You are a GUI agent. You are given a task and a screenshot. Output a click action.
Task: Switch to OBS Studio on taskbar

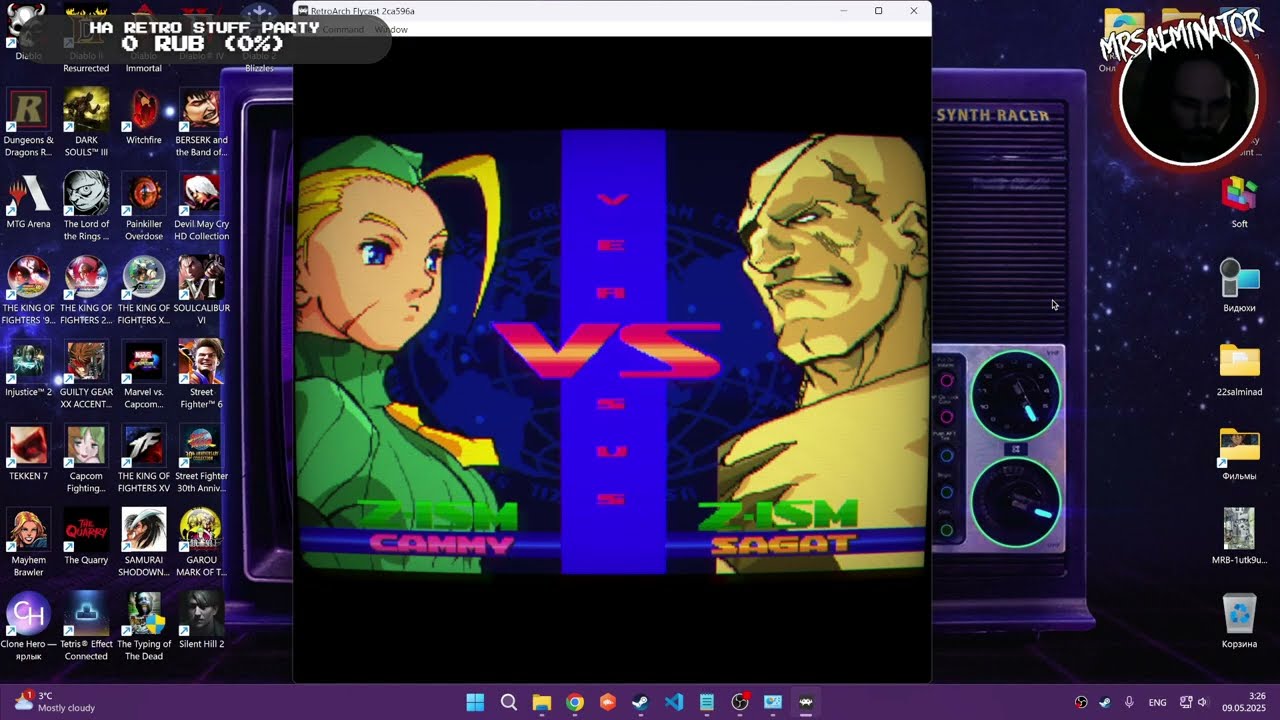pyautogui.click(x=739, y=702)
